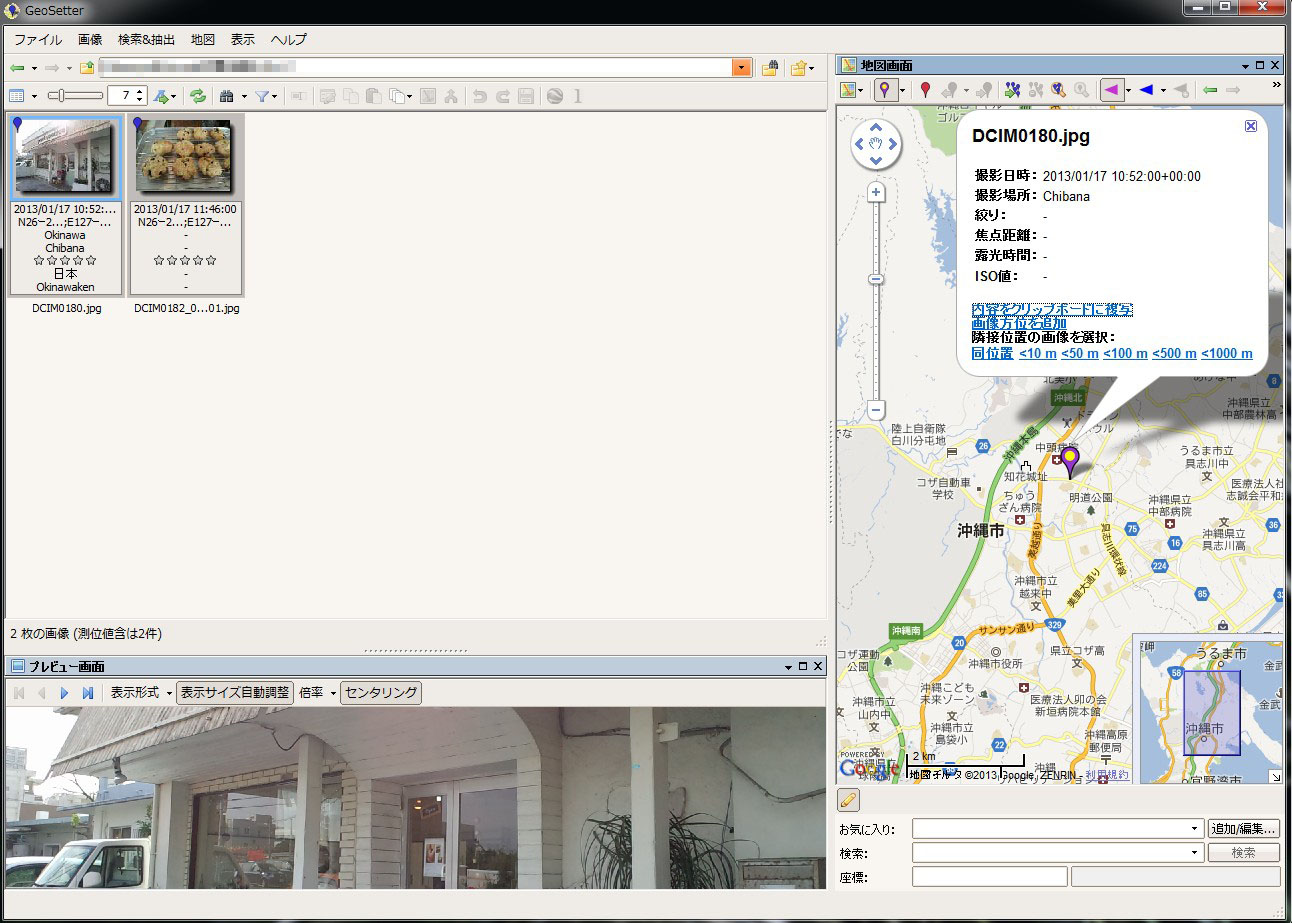Click the 座標 coordinates input field
1292x923 pixels.
pyautogui.click(x=989, y=877)
